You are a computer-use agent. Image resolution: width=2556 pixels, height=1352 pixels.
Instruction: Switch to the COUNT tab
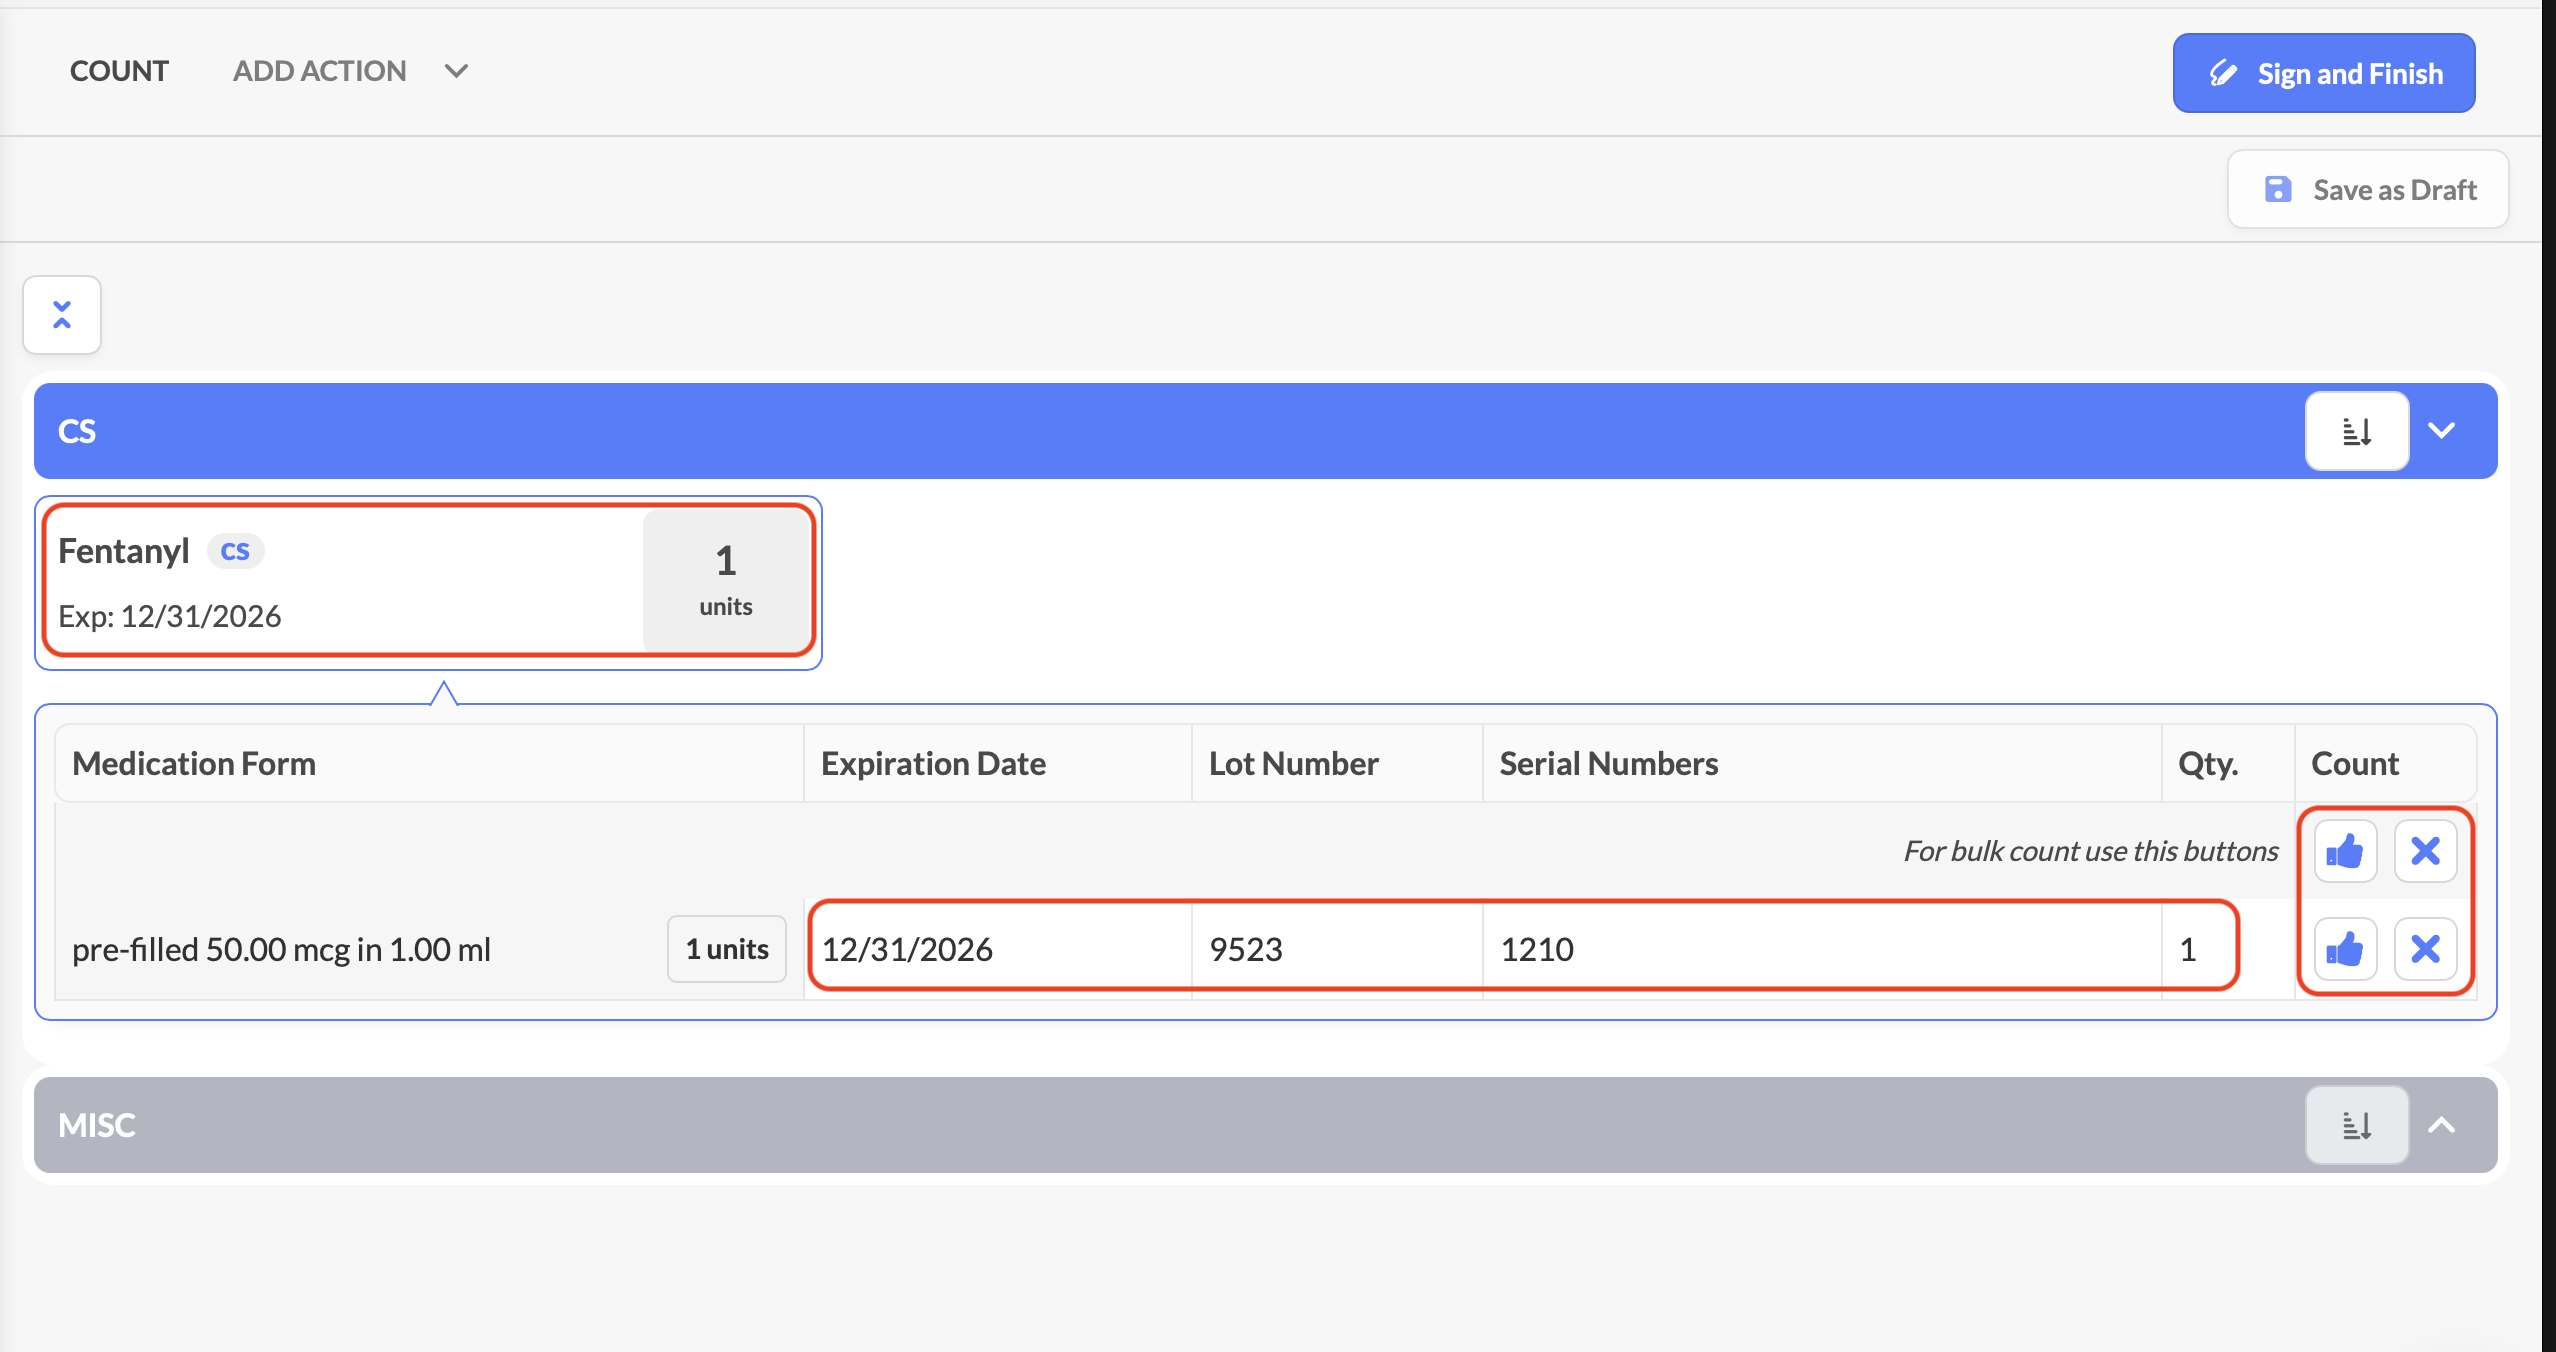(119, 71)
